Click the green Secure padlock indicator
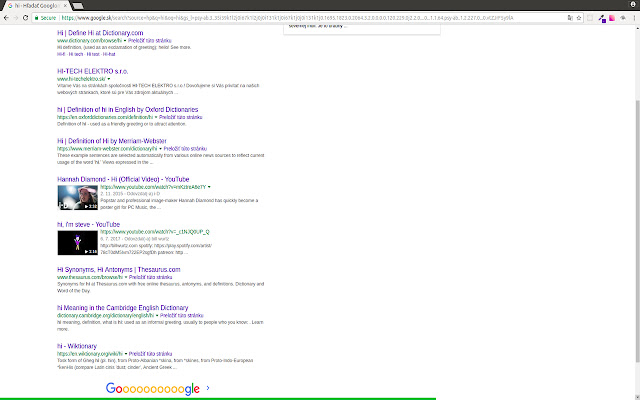Screen dimensions: 640x400 (45, 18)
